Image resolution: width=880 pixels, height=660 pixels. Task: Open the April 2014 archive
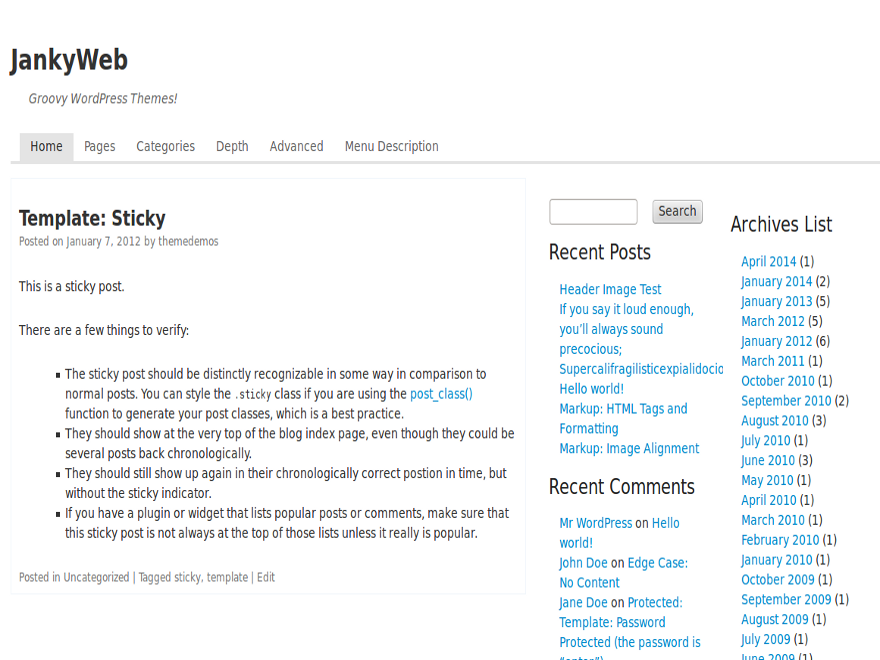point(768,262)
